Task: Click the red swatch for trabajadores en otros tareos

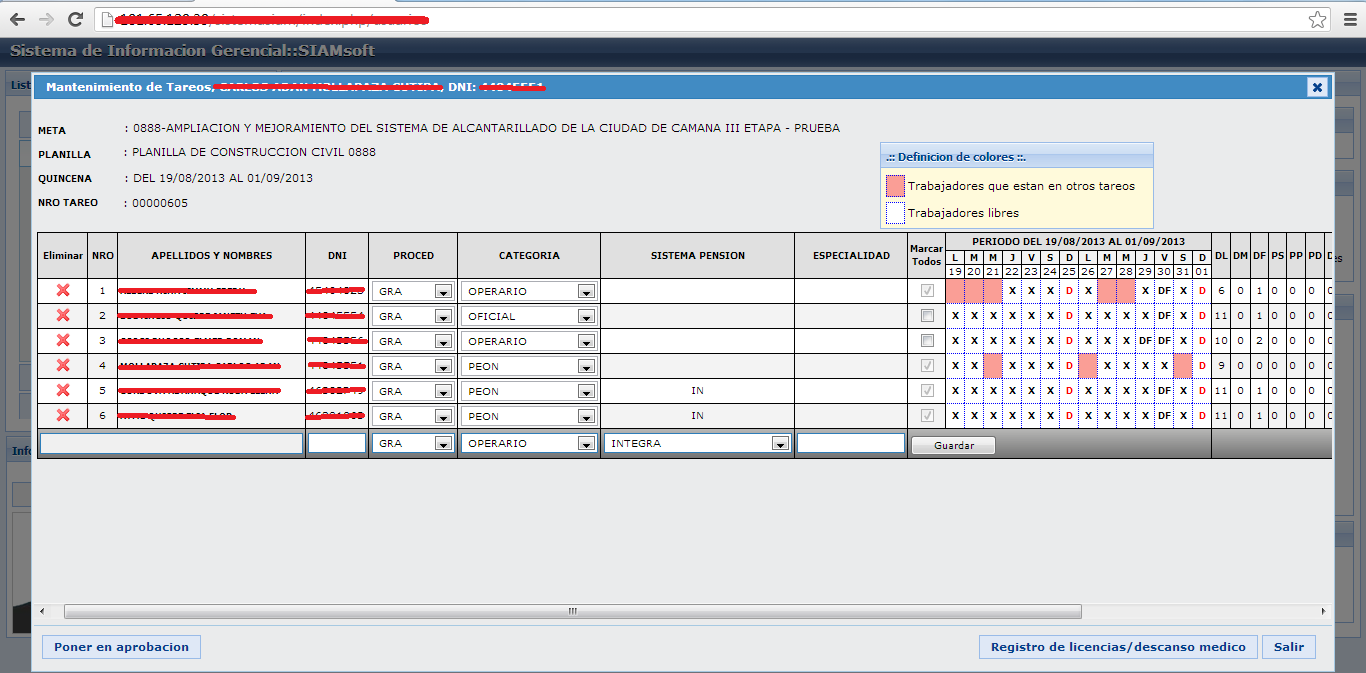Action: (895, 185)
